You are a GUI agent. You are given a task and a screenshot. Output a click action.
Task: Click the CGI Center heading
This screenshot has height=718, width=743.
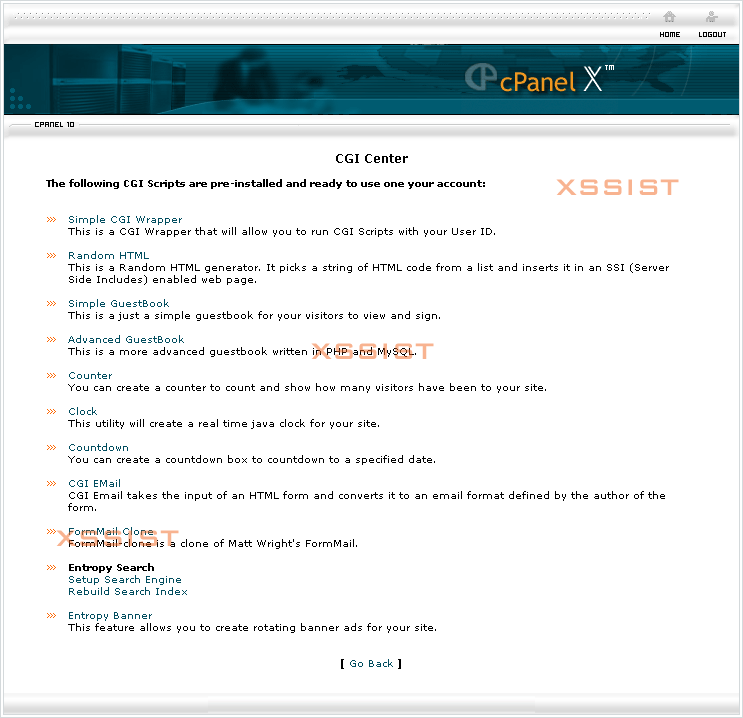372,159
